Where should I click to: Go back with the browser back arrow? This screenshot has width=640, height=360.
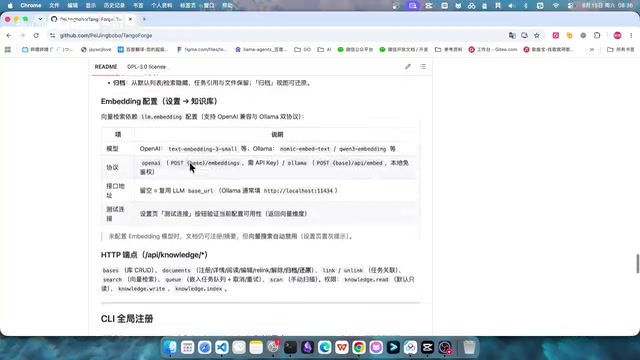coord(9,36)
